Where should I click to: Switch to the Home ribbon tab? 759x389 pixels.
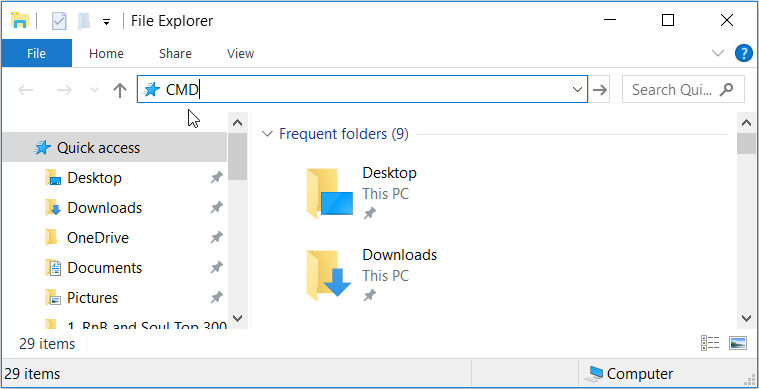[106, 53]
